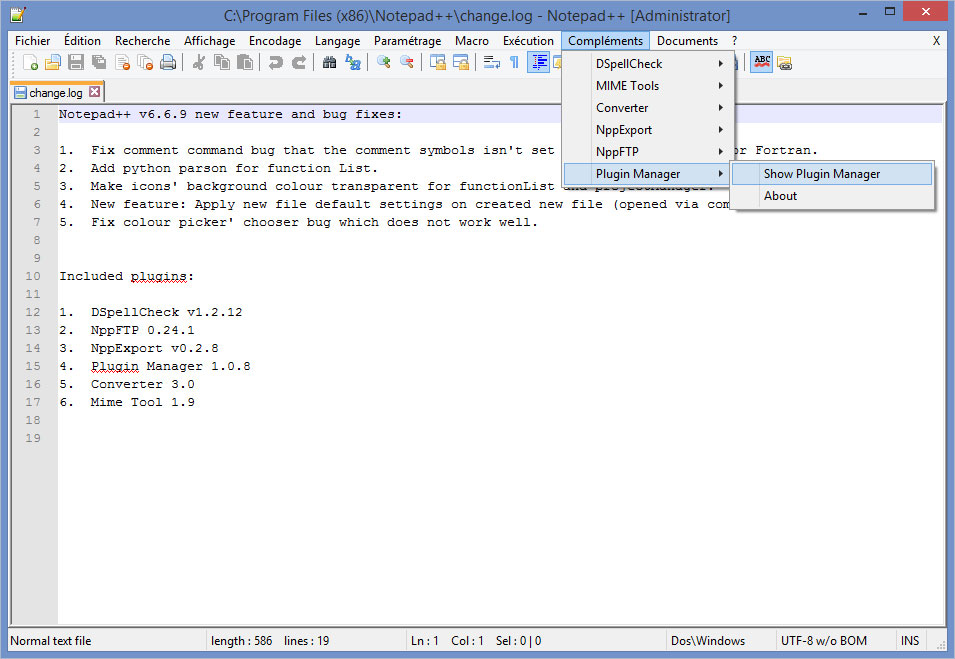Click the Notepad++ title bar app icon
955x659 pixels.
(x=18, y=15)
